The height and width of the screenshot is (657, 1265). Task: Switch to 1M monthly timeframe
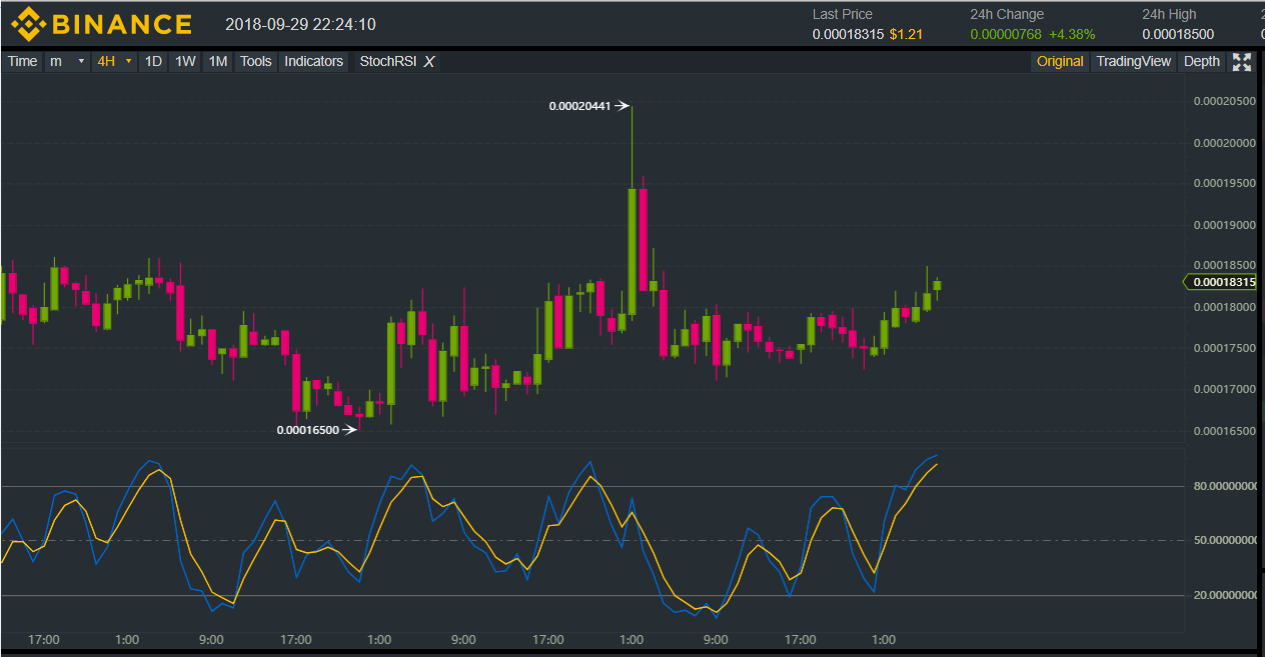pyautogui.click(x=217, y=62)
